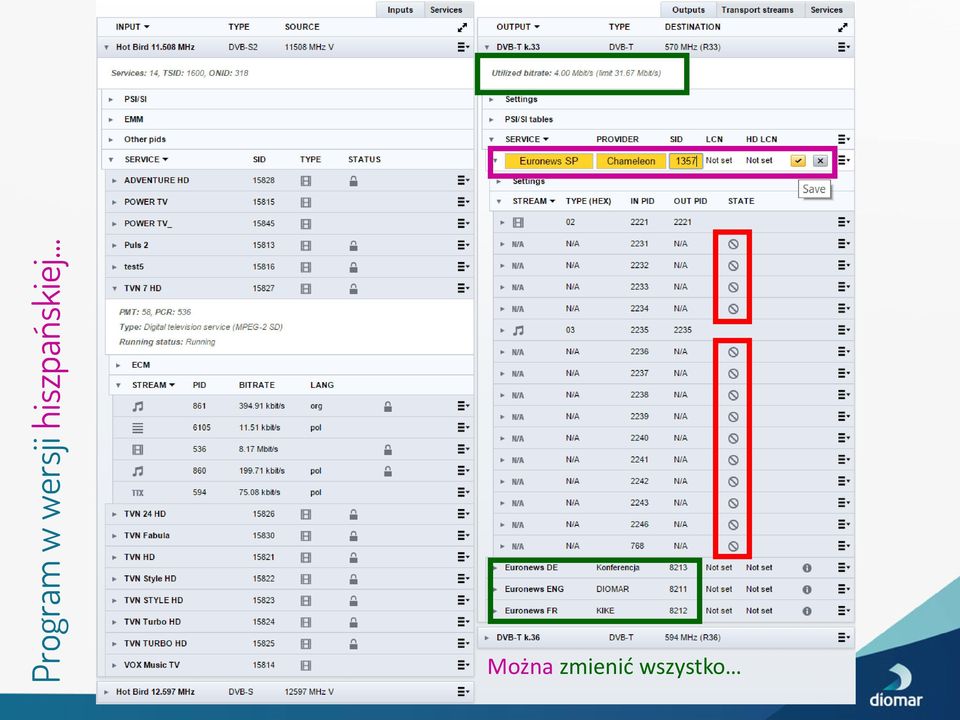This screenshot has height=720, width=960.
Task: Open menu for DVB-T k.33 output
Action: click(843, 47)
